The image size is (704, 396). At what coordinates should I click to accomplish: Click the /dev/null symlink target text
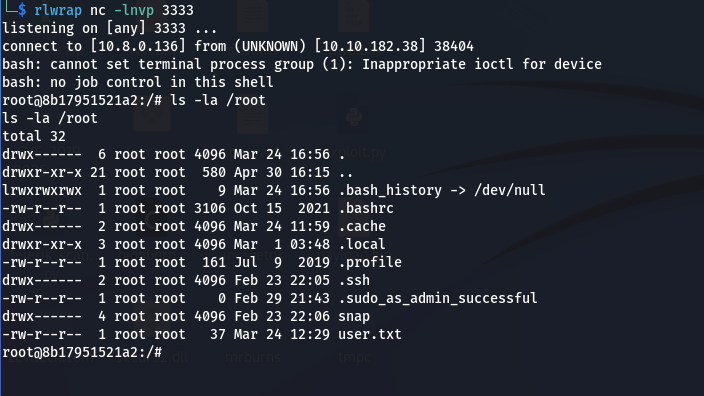(x=510, y=190)
